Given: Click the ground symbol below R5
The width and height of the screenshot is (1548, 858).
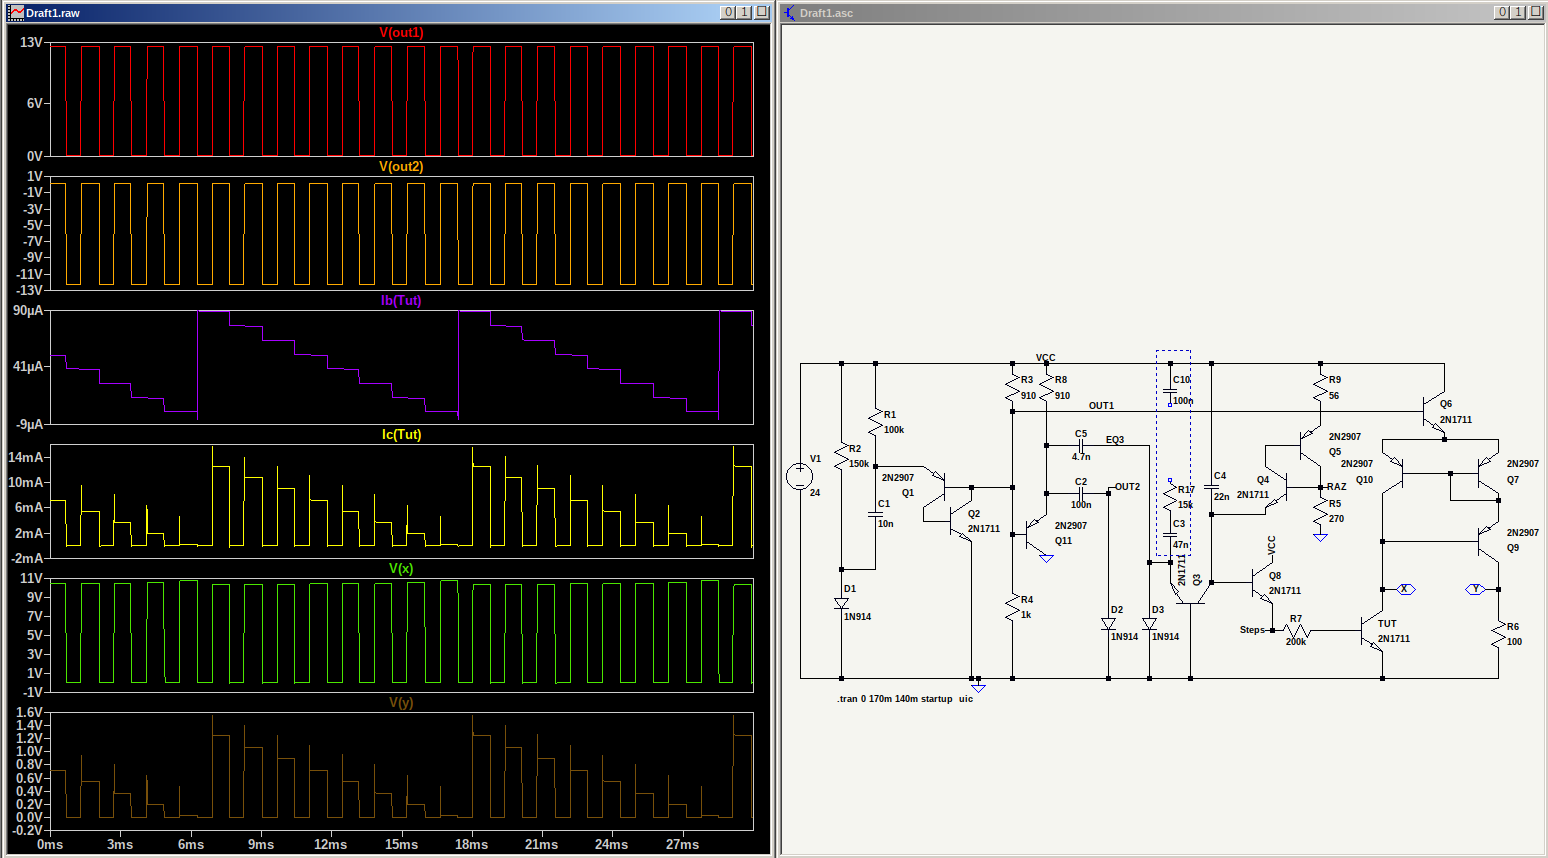Looking at the screenshot, I should (x=1320, y=537).
